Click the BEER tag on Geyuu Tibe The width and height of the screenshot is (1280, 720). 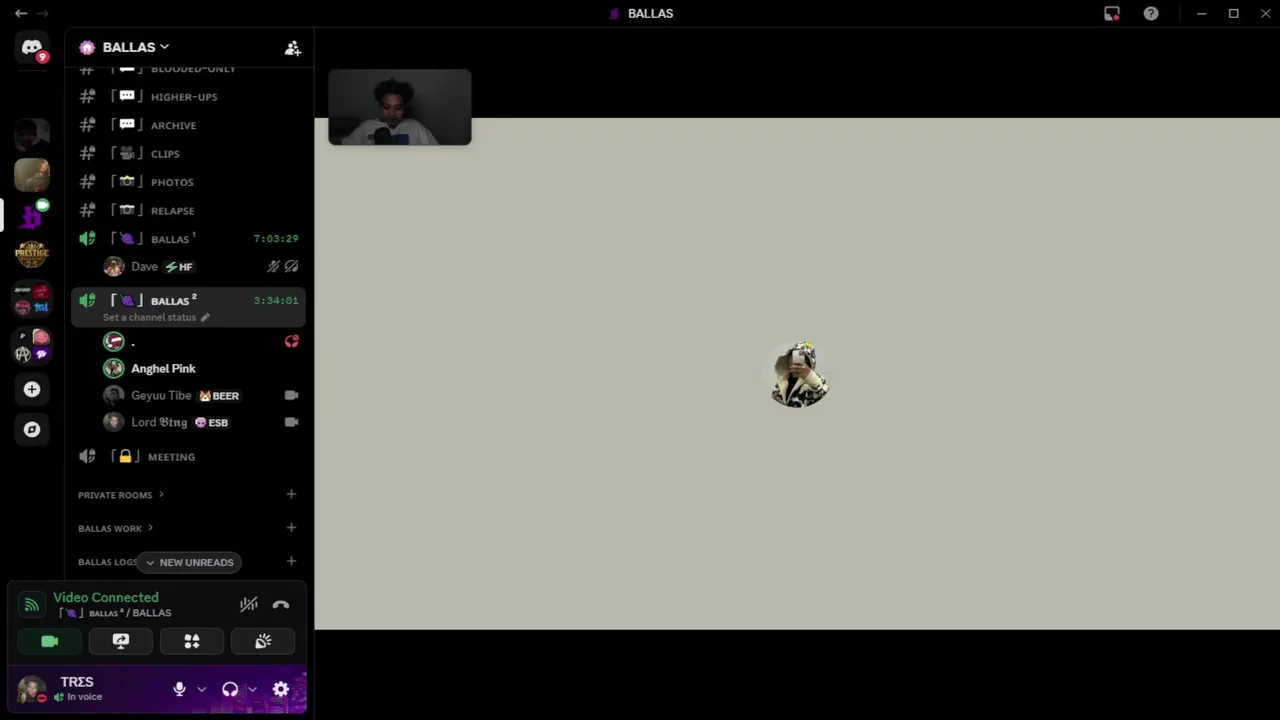[x=219, y=396]
